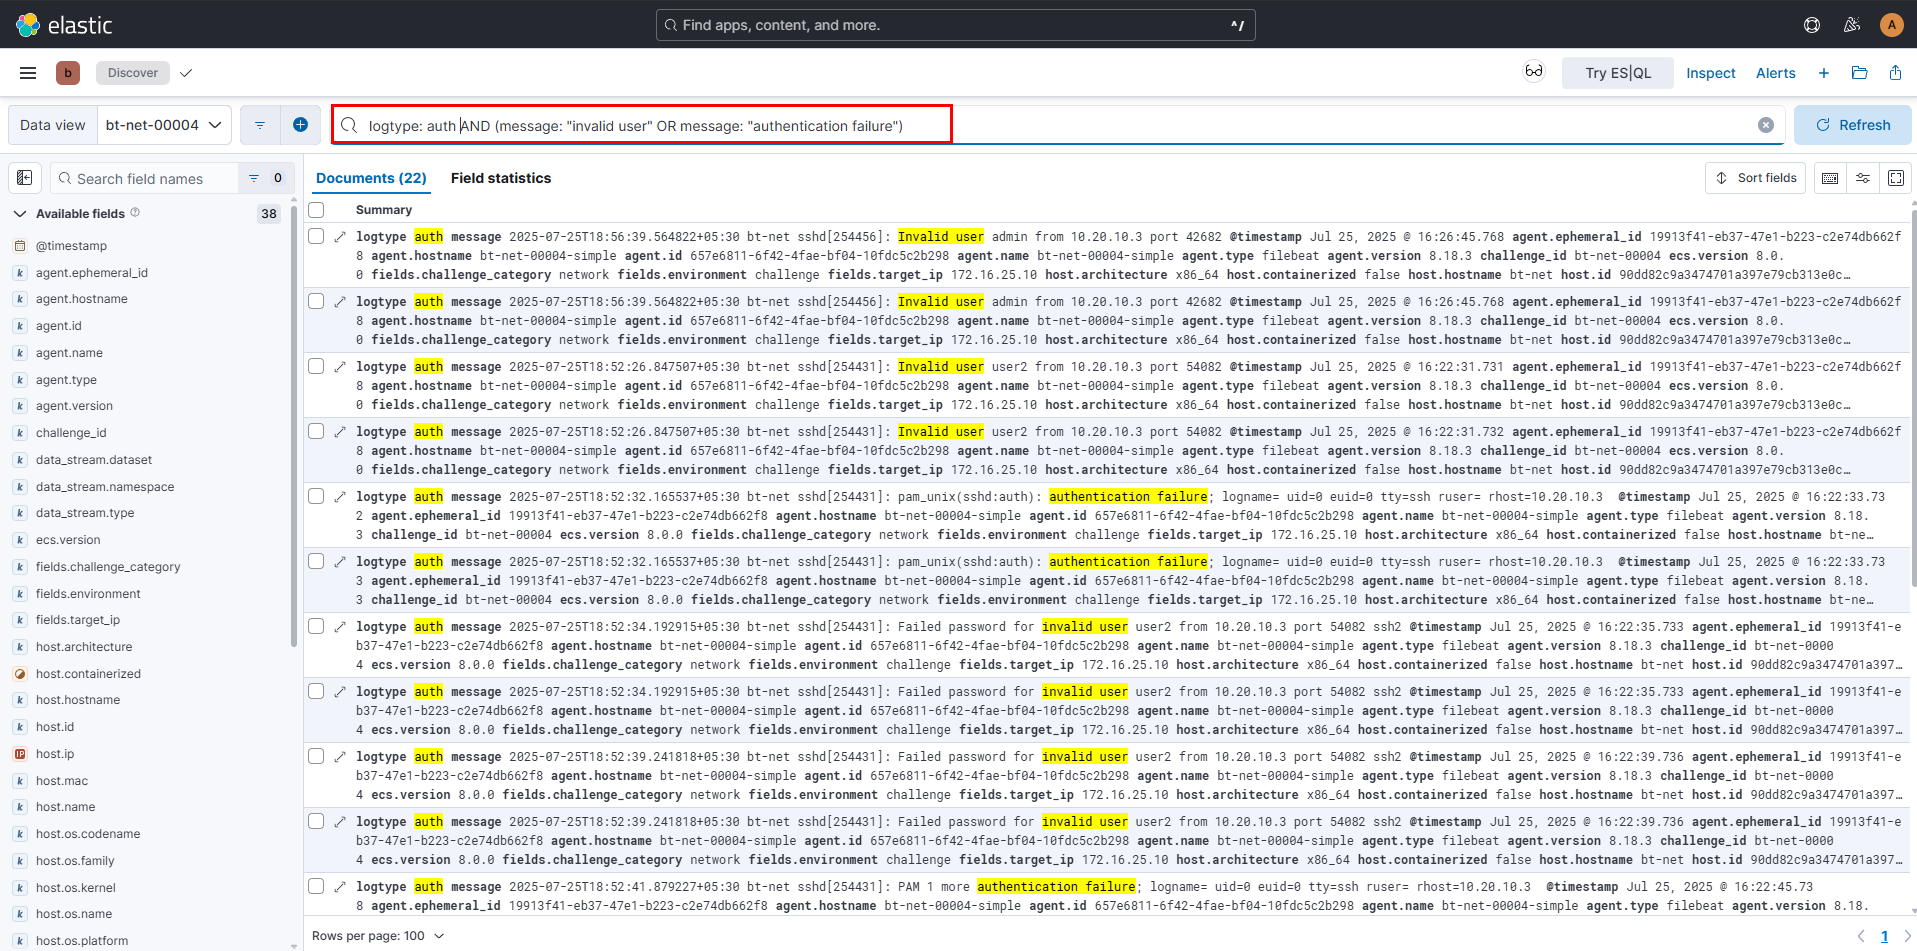Viewport: 1917px width, 951px height.
Task: Collapse the field sidebar toggle icon
Action: click(25, 178)
